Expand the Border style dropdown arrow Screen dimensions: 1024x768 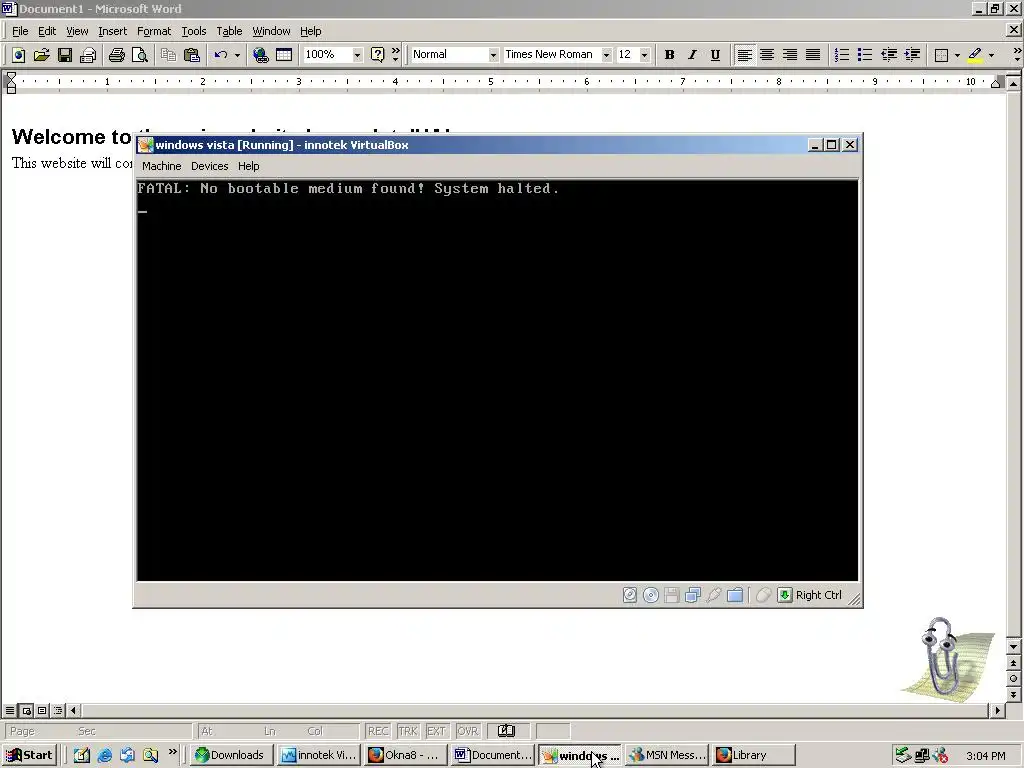click(x=957, y=55)
